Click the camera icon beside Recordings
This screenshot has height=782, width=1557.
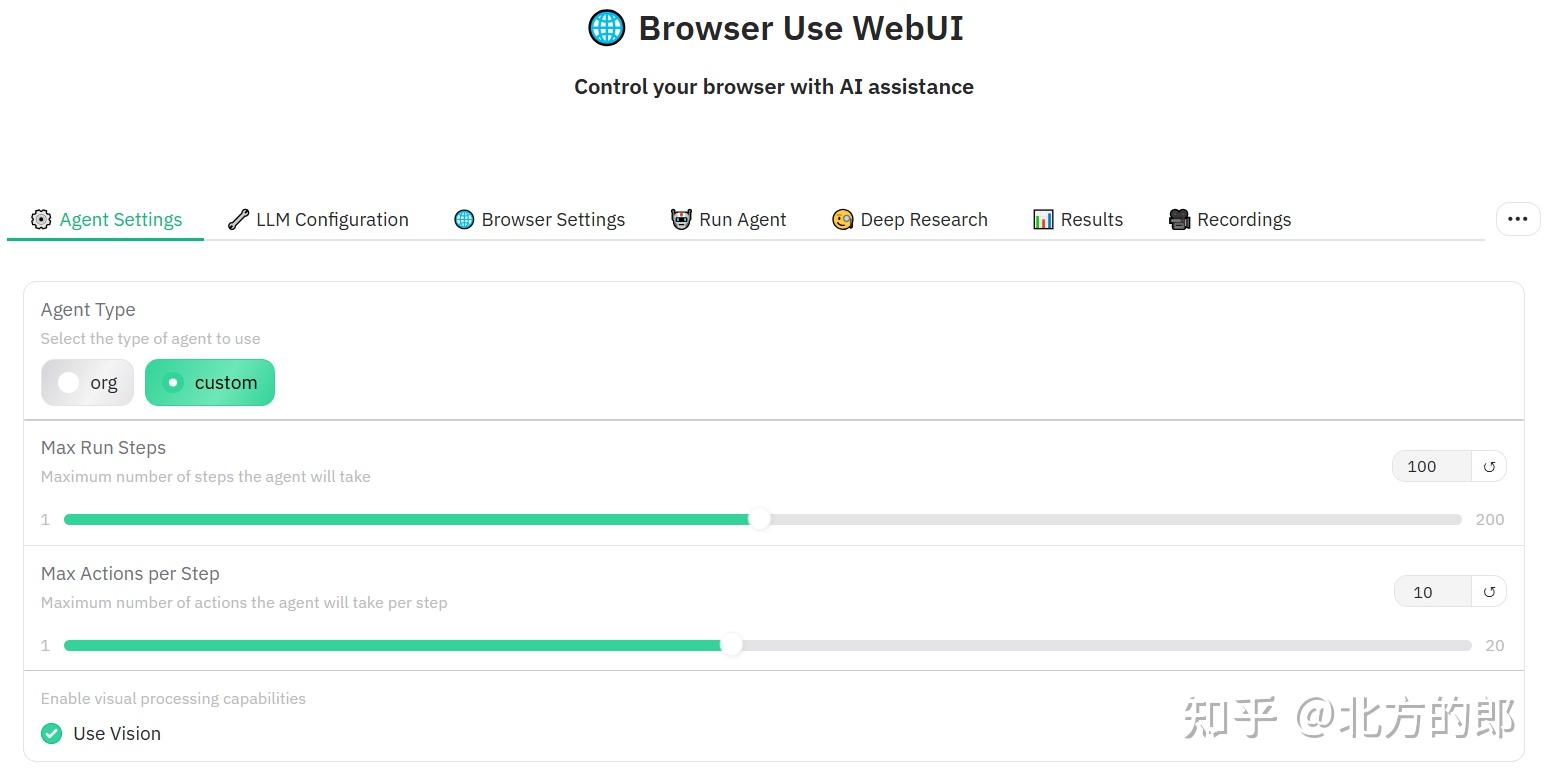pyautogui.click(x=1178, y=219)
